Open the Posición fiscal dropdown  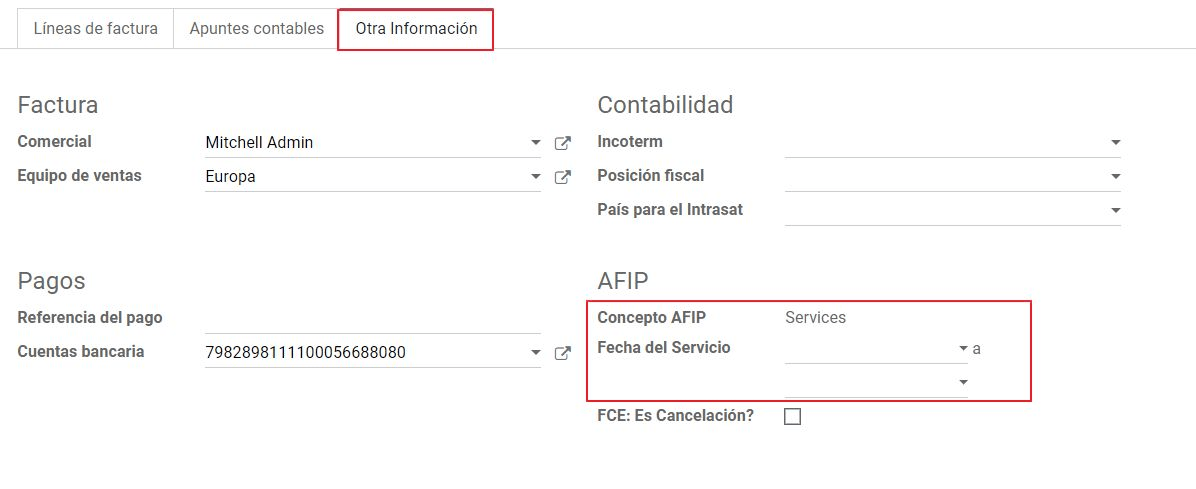1116,177
